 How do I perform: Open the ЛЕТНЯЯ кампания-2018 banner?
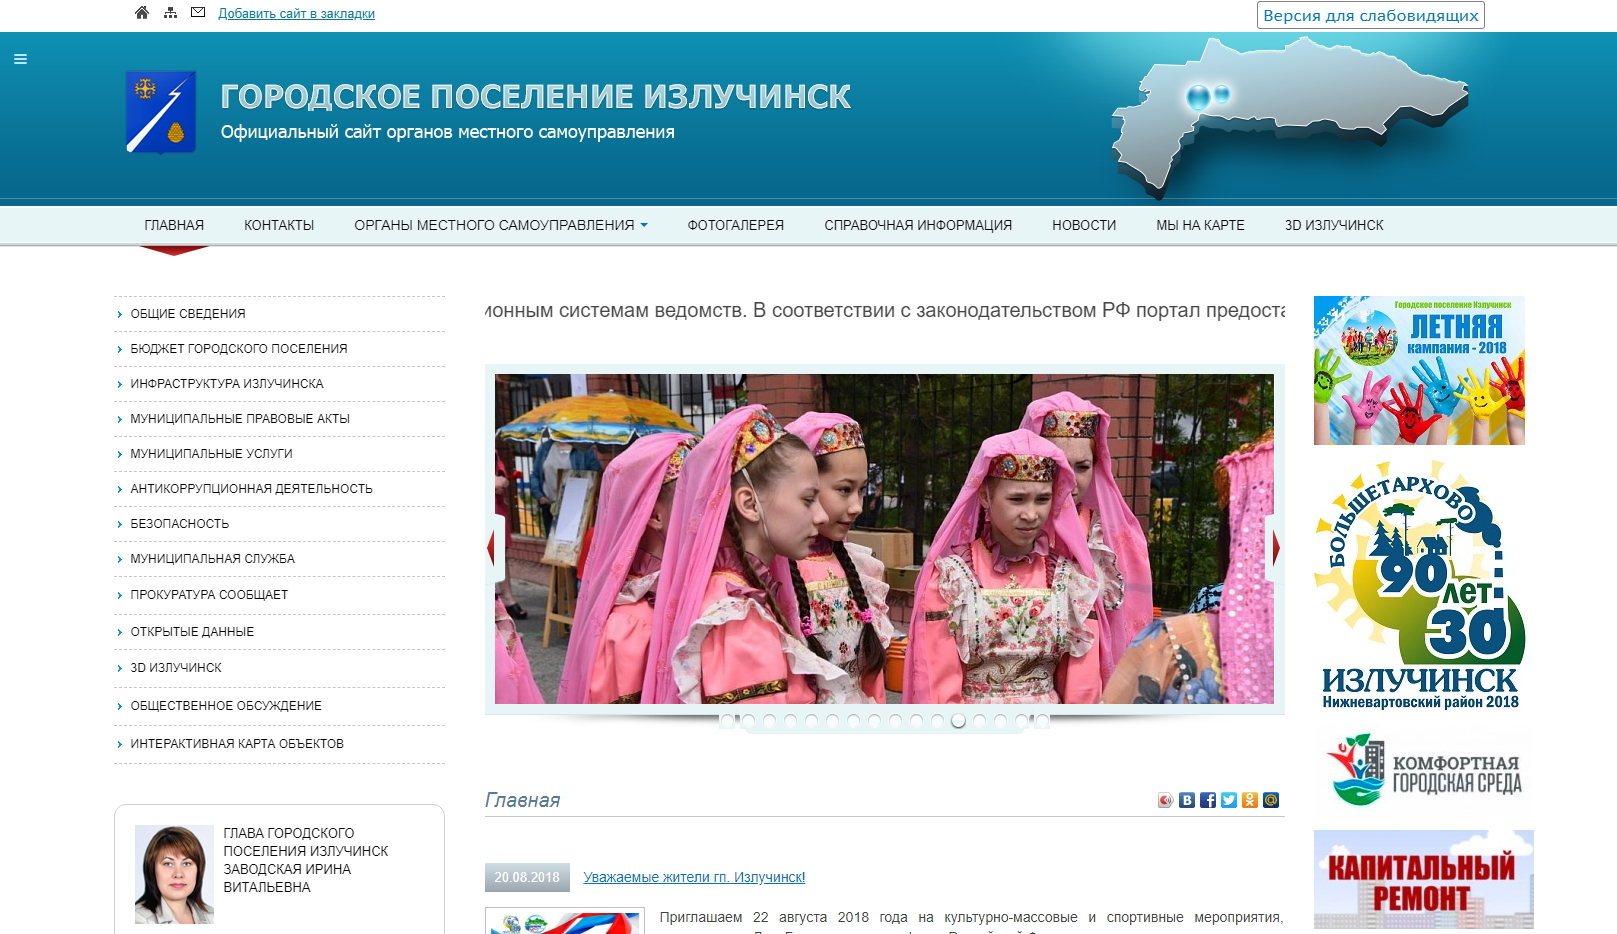click(1419, 369)
